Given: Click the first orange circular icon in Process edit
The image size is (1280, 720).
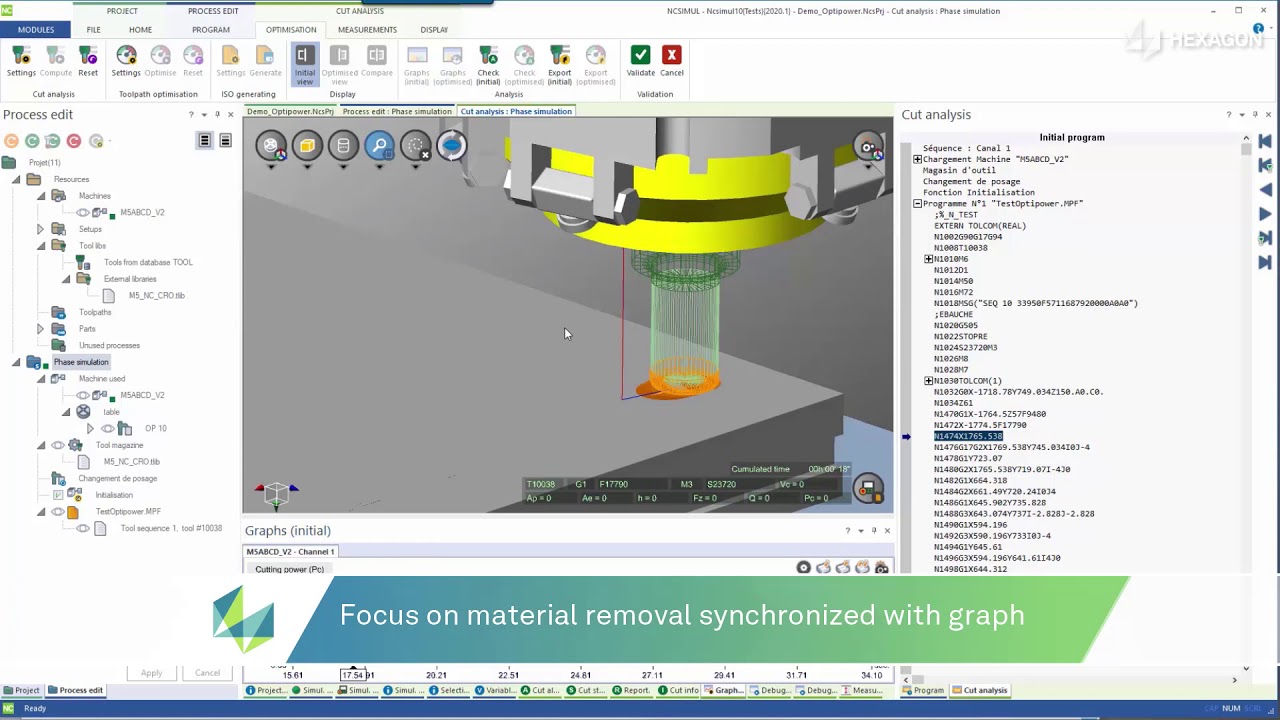Looking at the screenshot, I should (x=11, y=141).
